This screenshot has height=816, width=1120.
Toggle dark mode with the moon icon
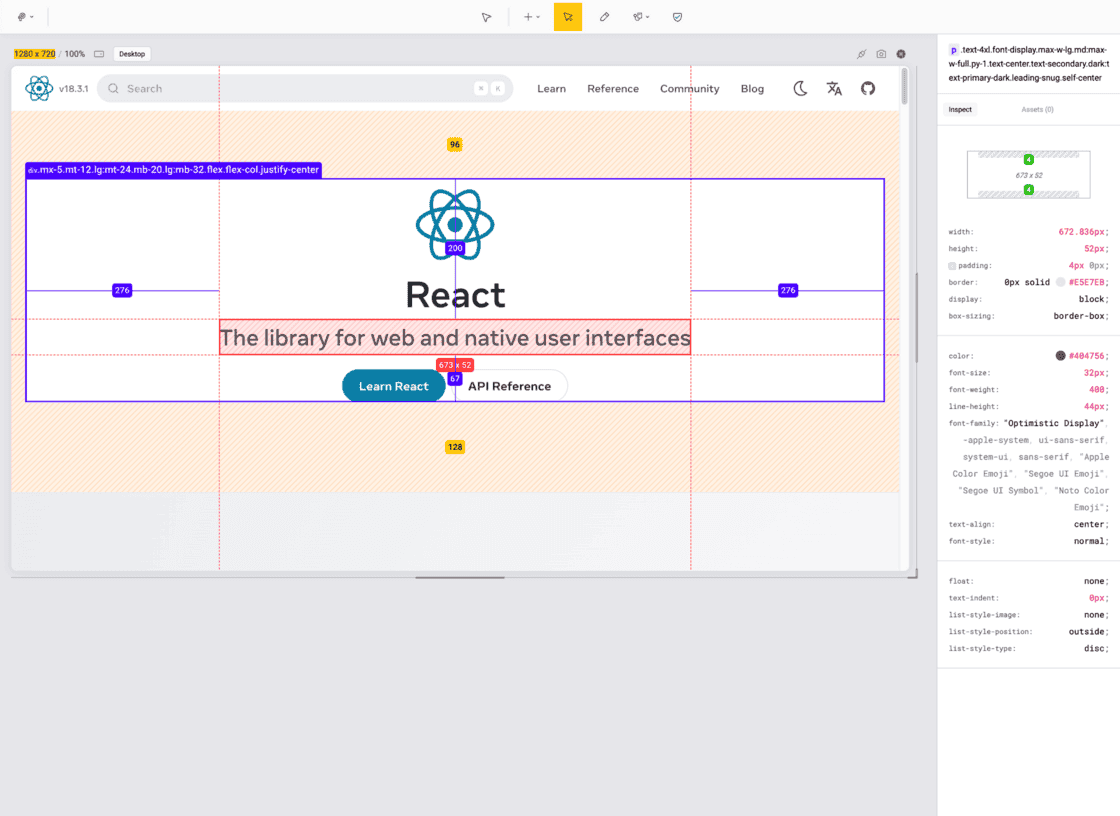click(x=800, y=89)
